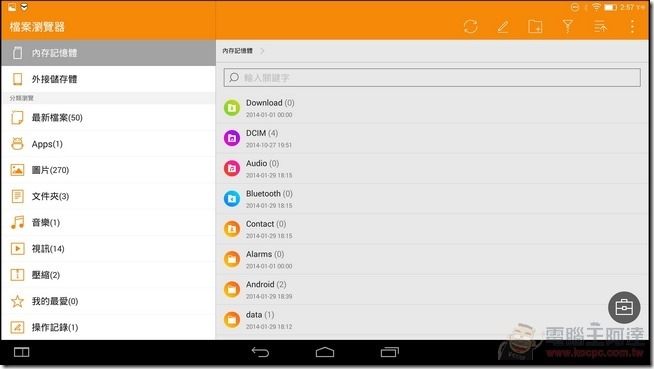This screenshot has height=369, width=654.
Task: Open 音樂(1) music category
Action: tap(108, 223)
